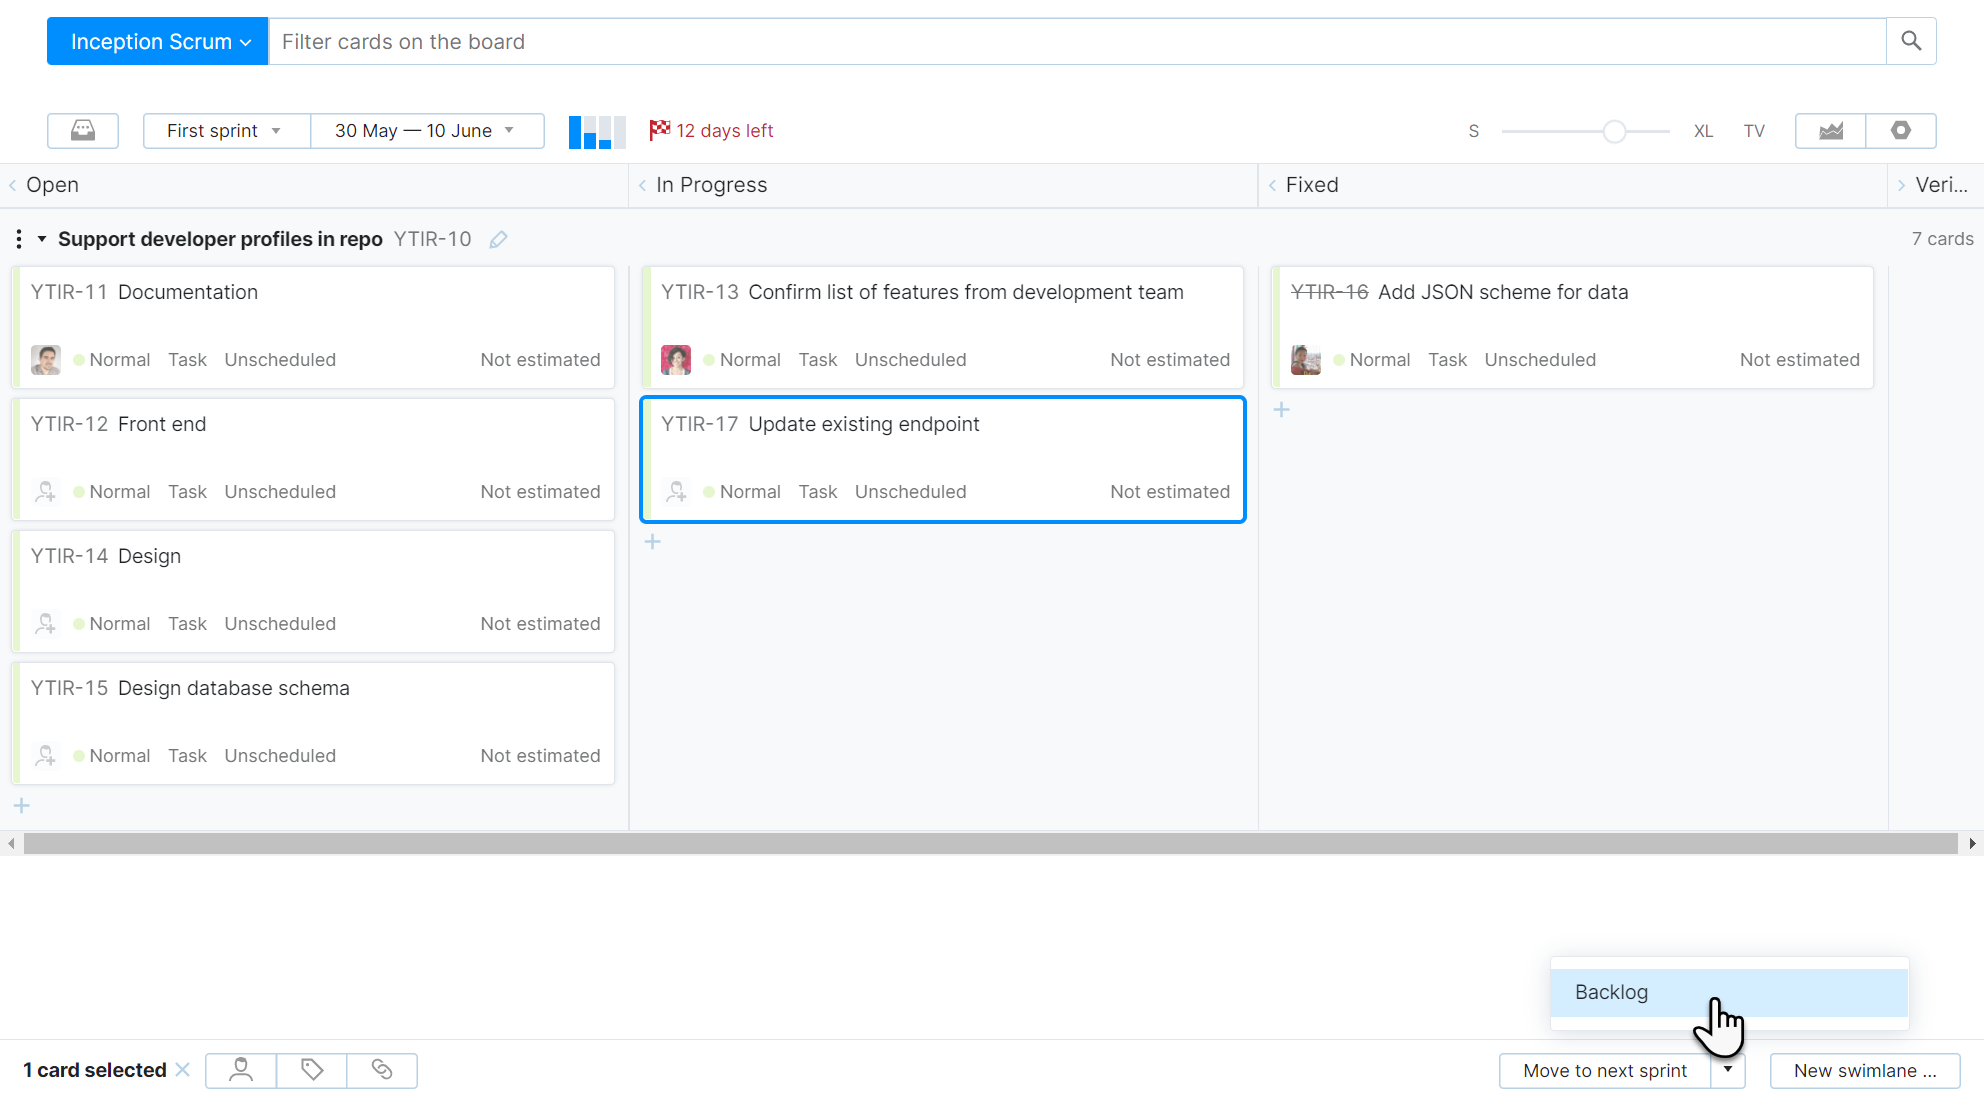The image size is (1984, 1117).
Task: Open board settings via the gear icon
Action: [1901, 130]
